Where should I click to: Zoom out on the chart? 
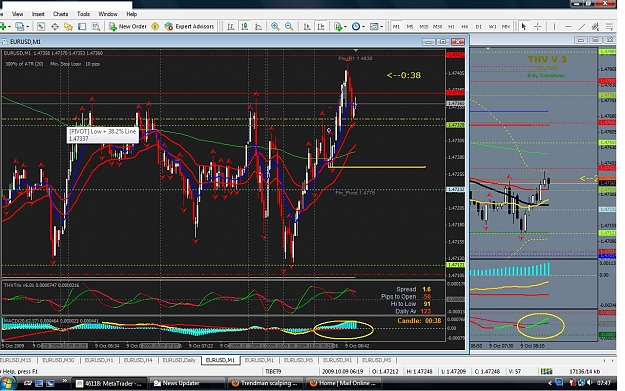pos(289,27)
